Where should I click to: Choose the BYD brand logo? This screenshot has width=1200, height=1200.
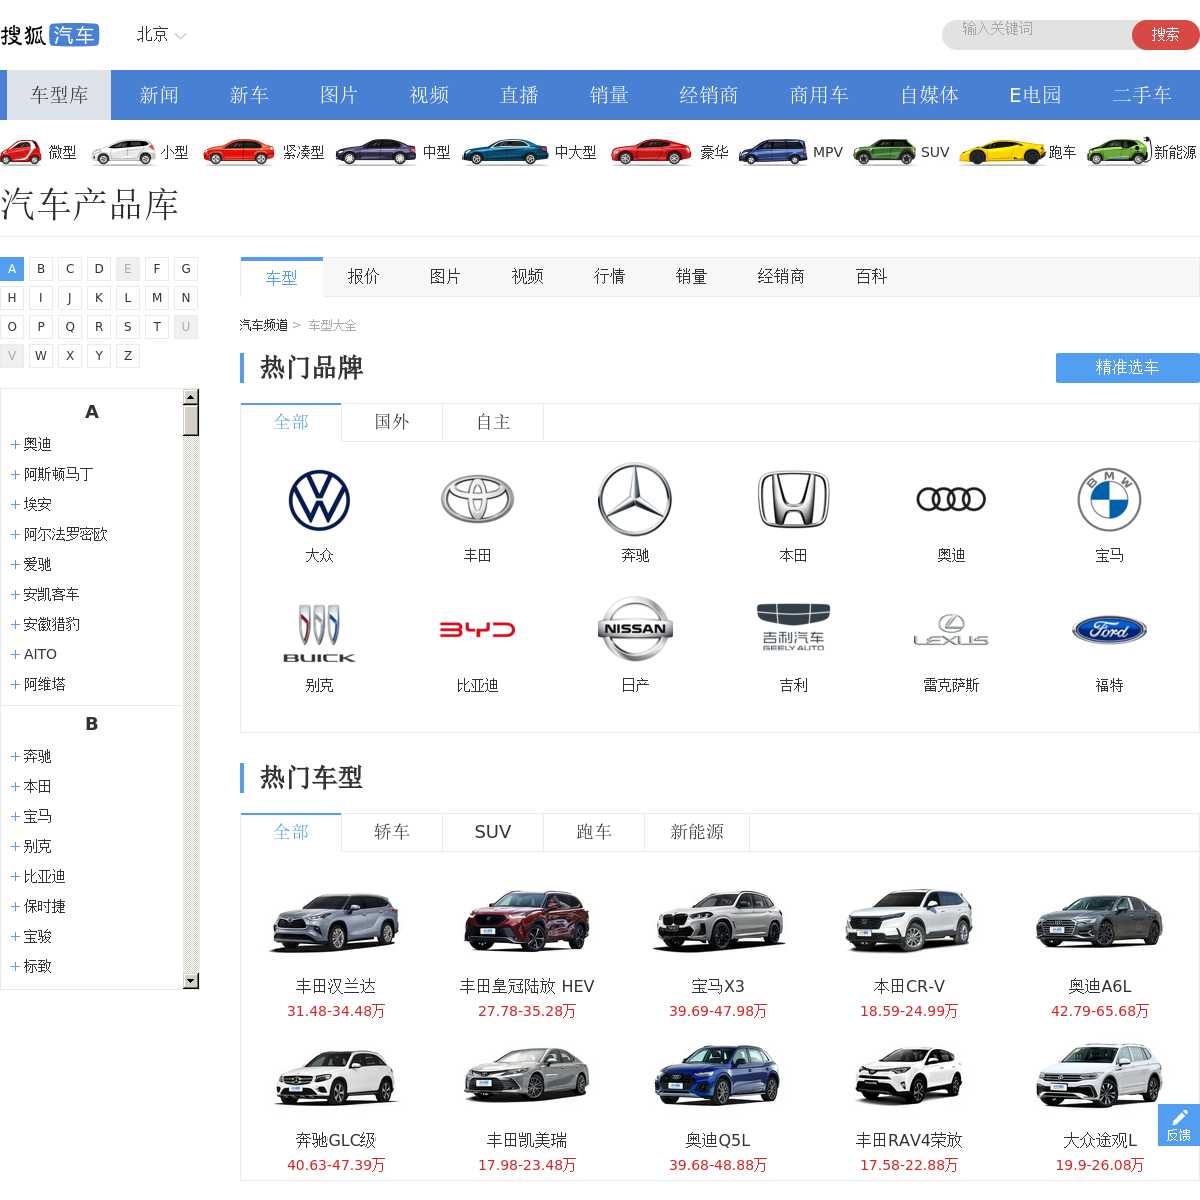coord(477,630)
